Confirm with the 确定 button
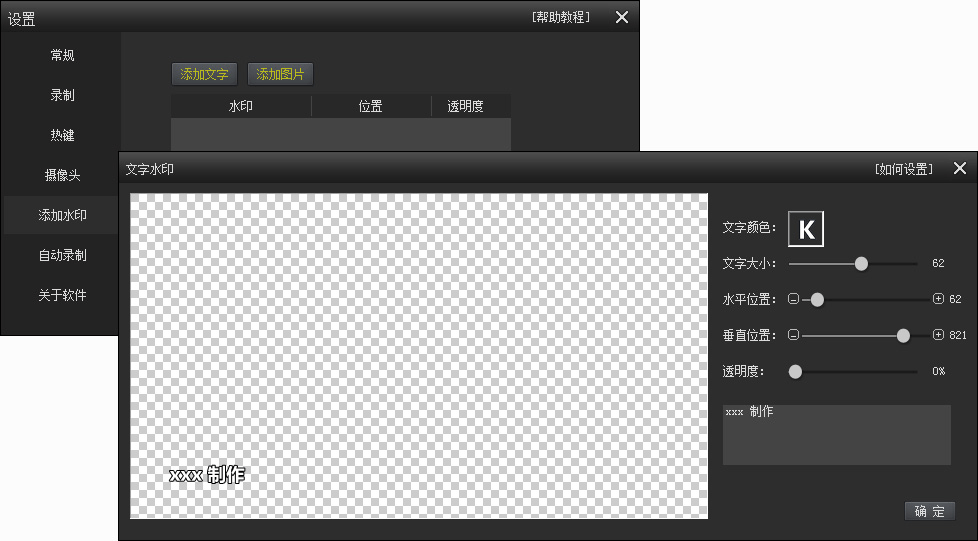 point(929,511)
